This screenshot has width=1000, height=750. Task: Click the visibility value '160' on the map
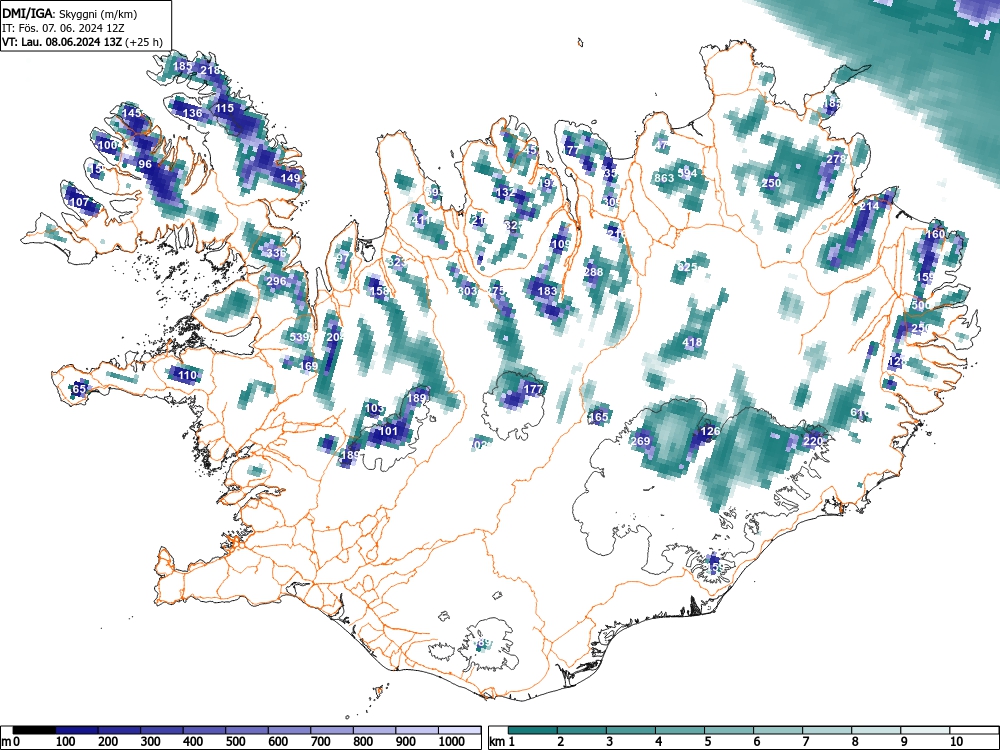click(x=935, y=234)
